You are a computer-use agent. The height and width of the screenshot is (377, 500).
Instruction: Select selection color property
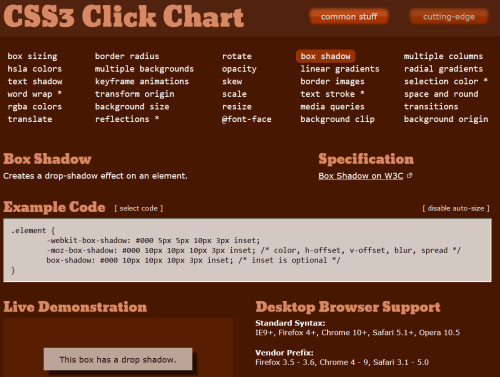coord(446,81)
